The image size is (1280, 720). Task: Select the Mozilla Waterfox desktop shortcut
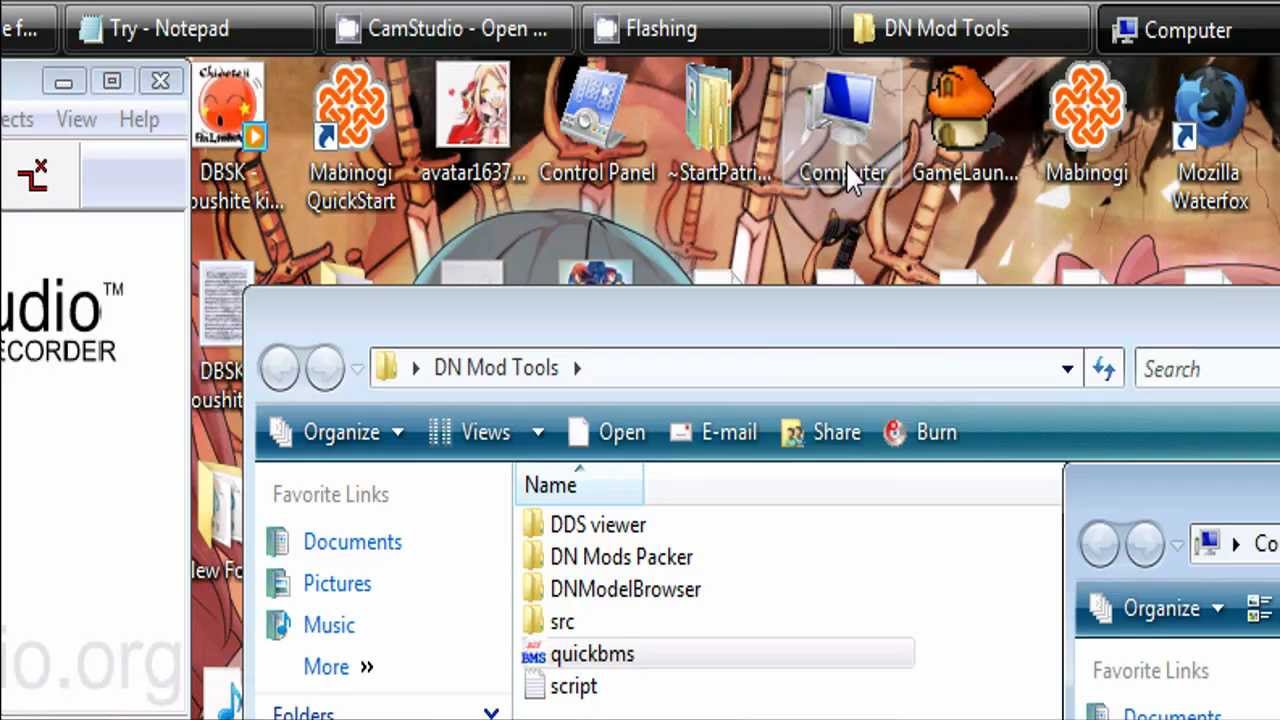pos(1210,138)
